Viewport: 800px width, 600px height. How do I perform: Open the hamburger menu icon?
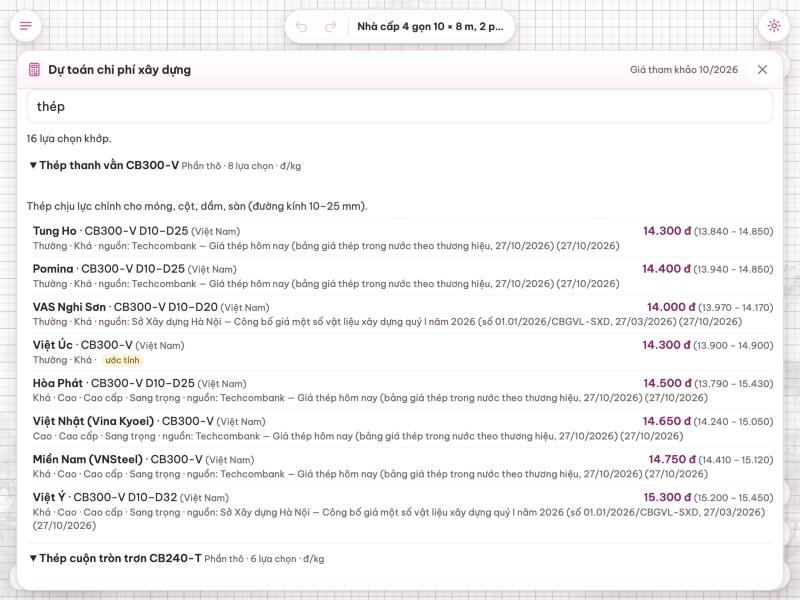click(26, 26)
